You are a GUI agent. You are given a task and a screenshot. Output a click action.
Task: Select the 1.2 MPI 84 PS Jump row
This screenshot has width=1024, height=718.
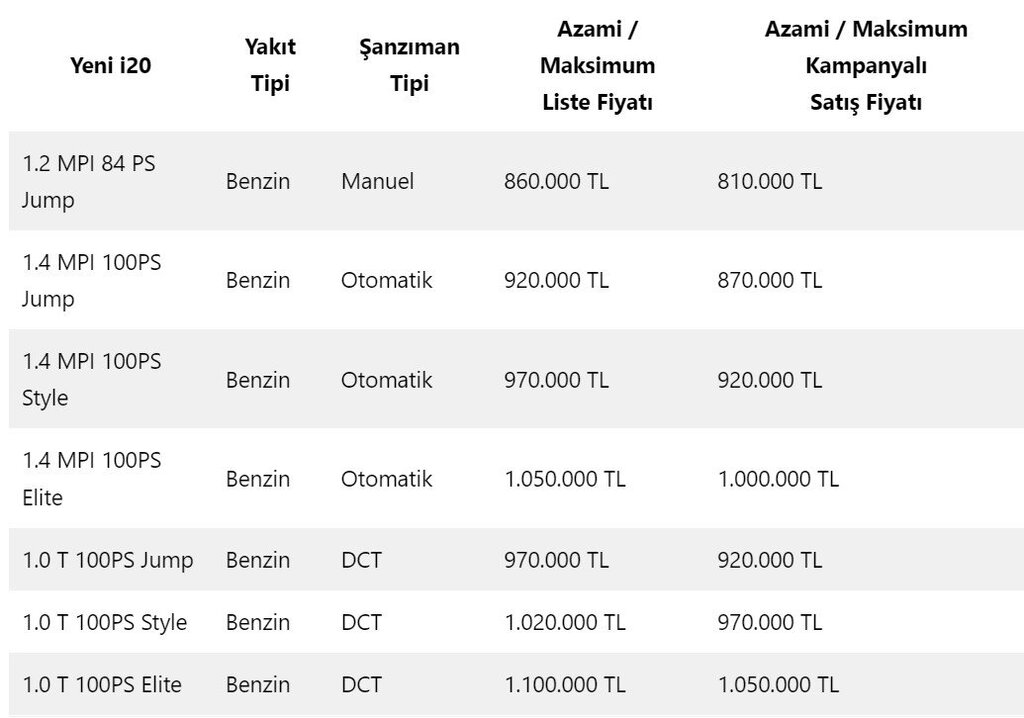[517, 181]
